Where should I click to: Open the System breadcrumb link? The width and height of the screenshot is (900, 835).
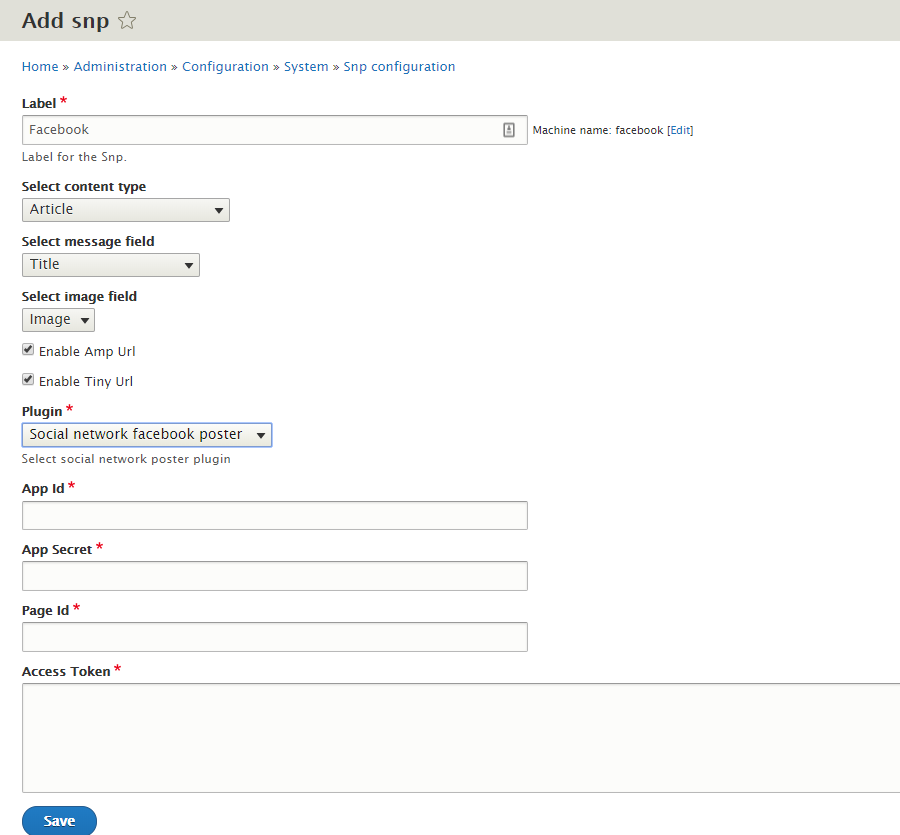tap(306, 67)
